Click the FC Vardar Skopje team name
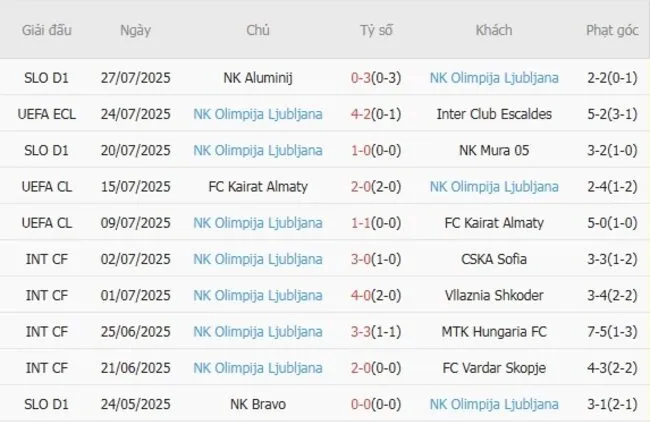This screenshot has height=425, width=650. pos(494,367)
